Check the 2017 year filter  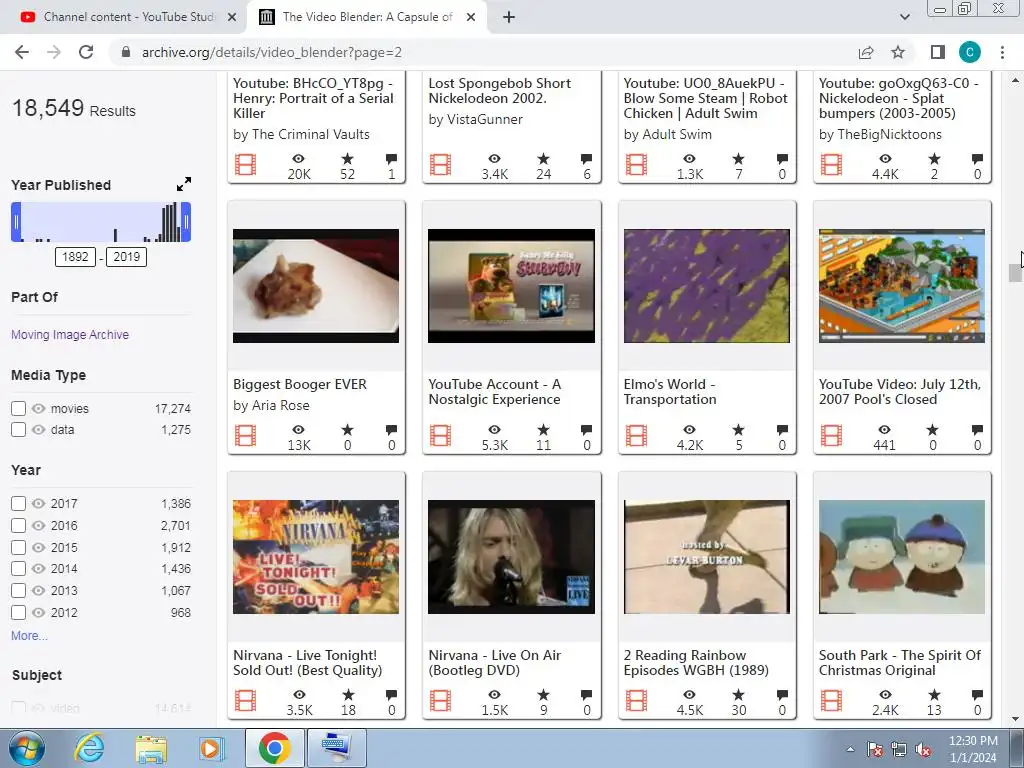[18, 504]
